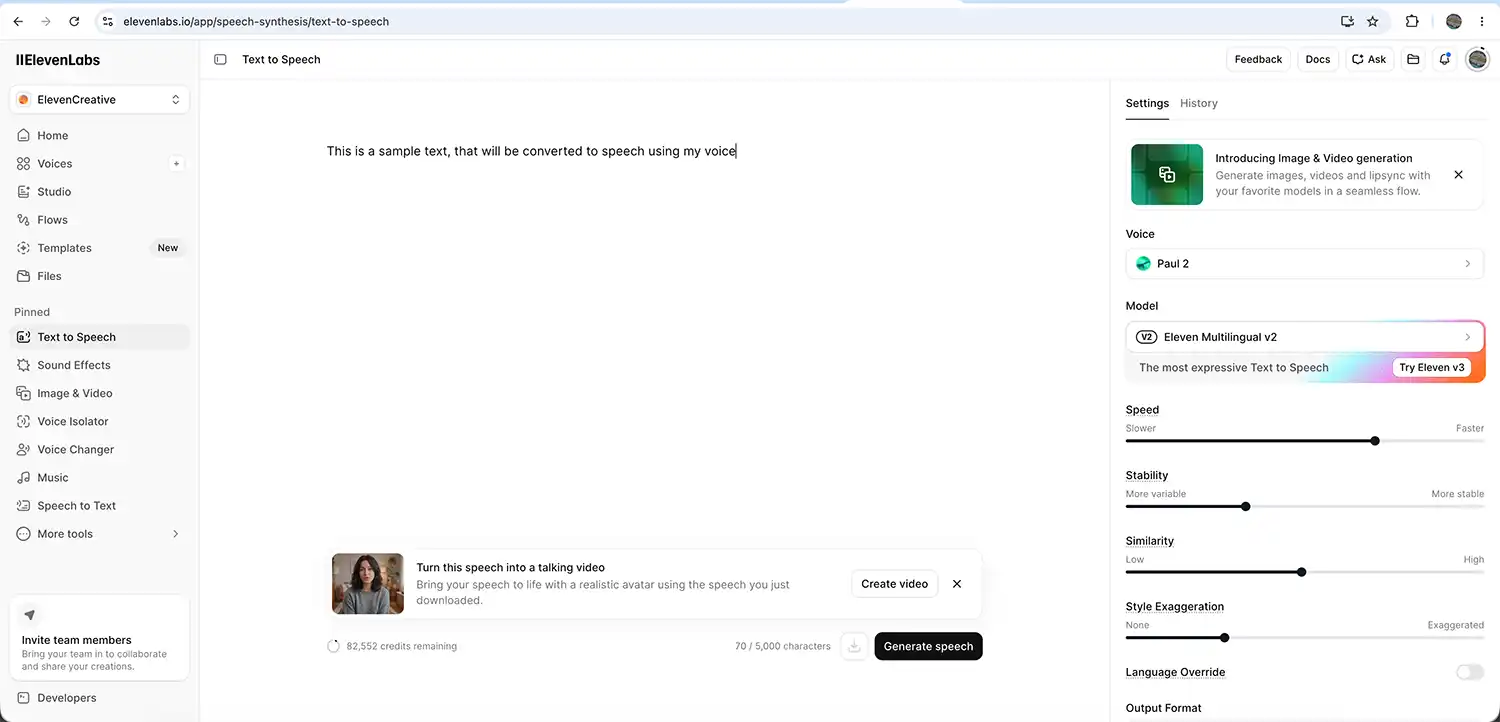Screen dimensions: 1500x722
Task: Reload the browser page
Action: pos(74,21)
